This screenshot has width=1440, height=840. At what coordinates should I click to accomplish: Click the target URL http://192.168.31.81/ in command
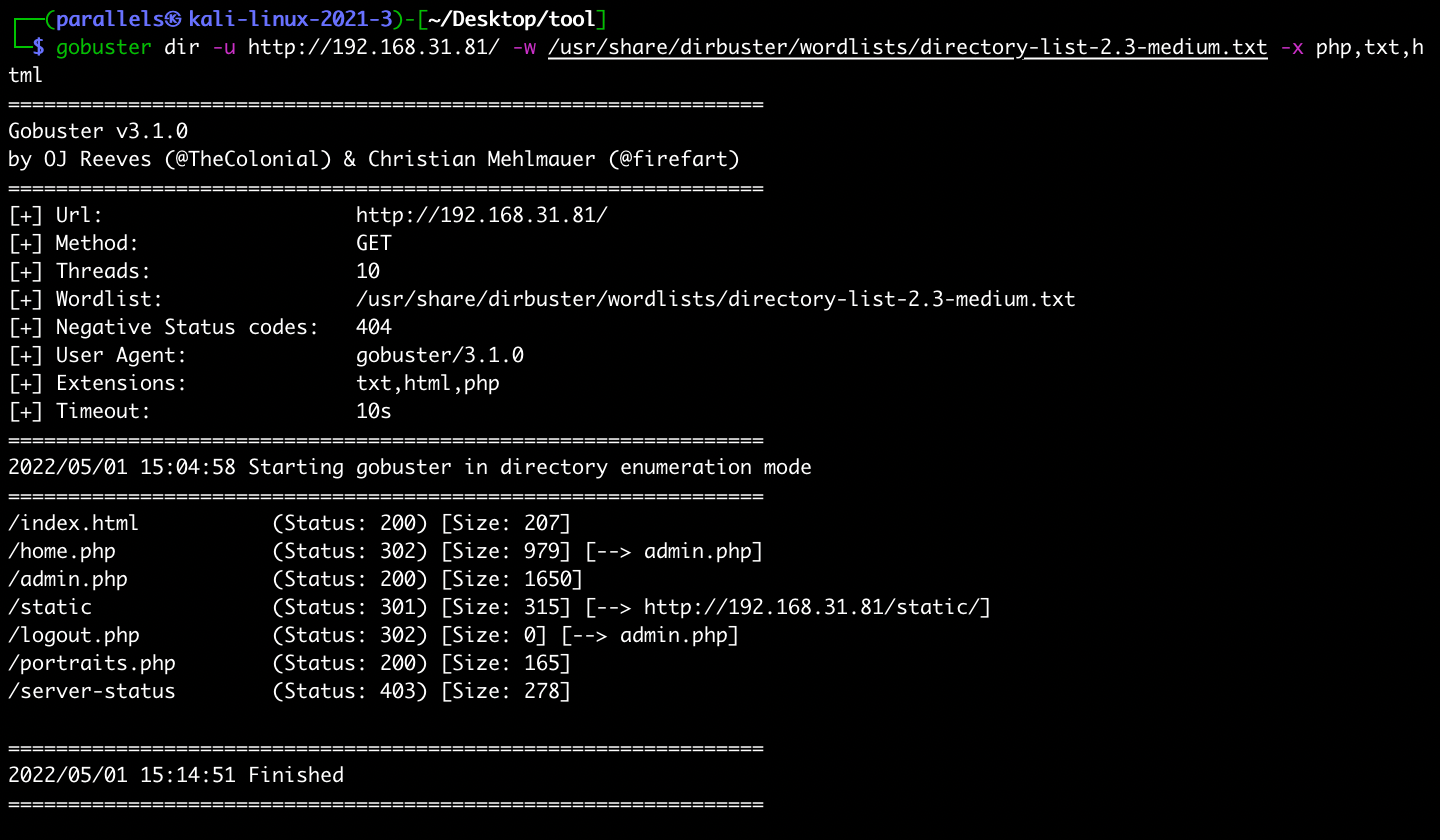[373, 47]
